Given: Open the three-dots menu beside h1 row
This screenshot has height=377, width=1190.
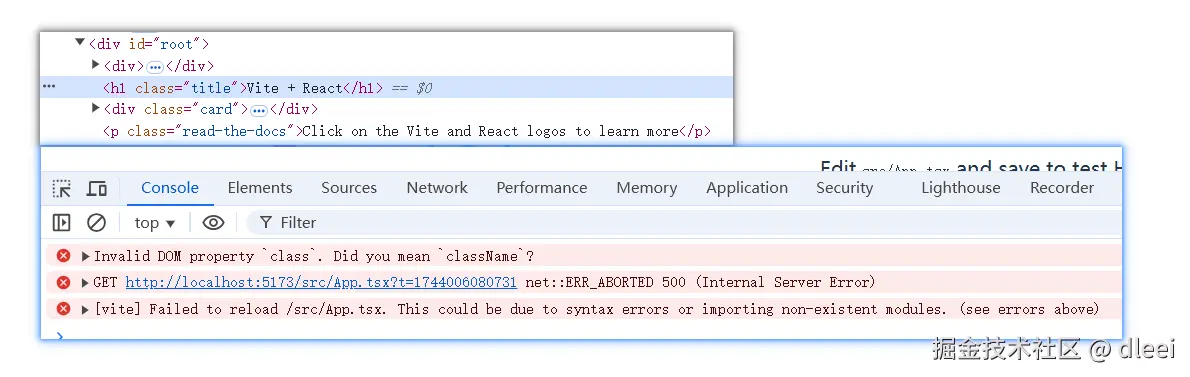Looking at the screenshot, I should click(x=49, y=86).
